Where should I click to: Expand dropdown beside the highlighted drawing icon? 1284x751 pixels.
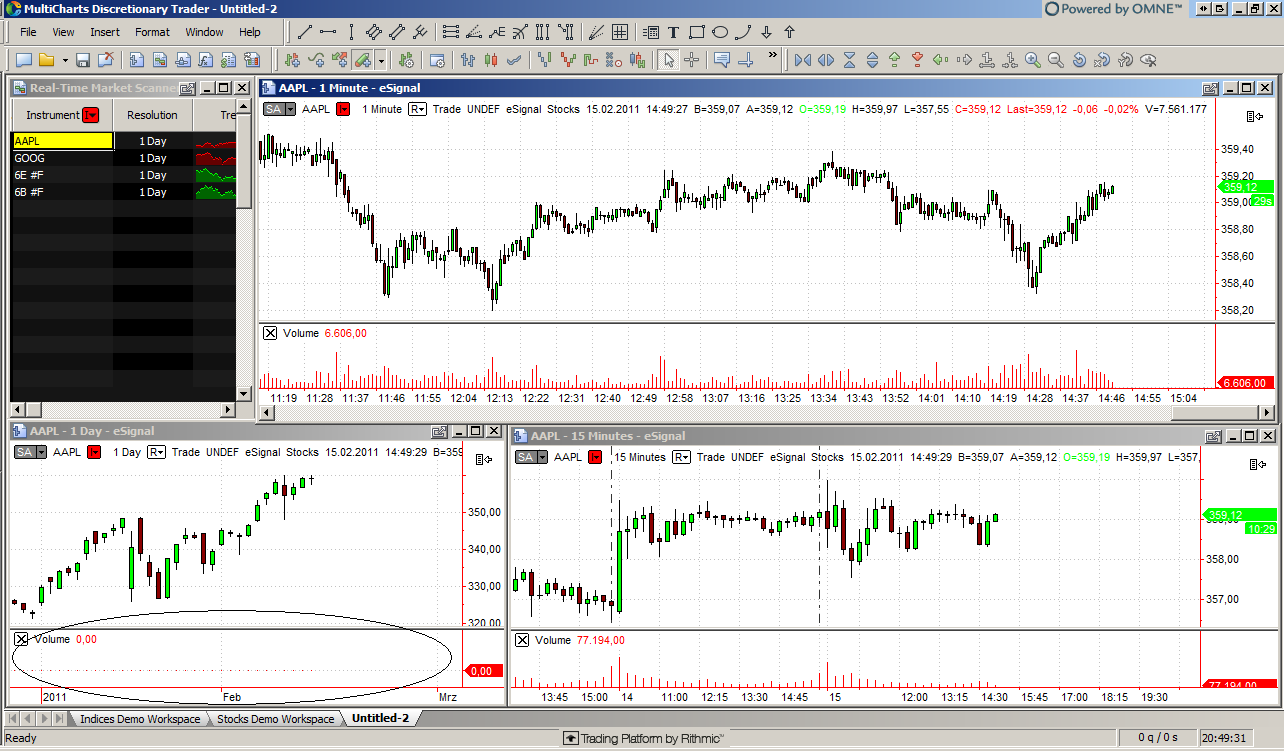coord(381,60)
